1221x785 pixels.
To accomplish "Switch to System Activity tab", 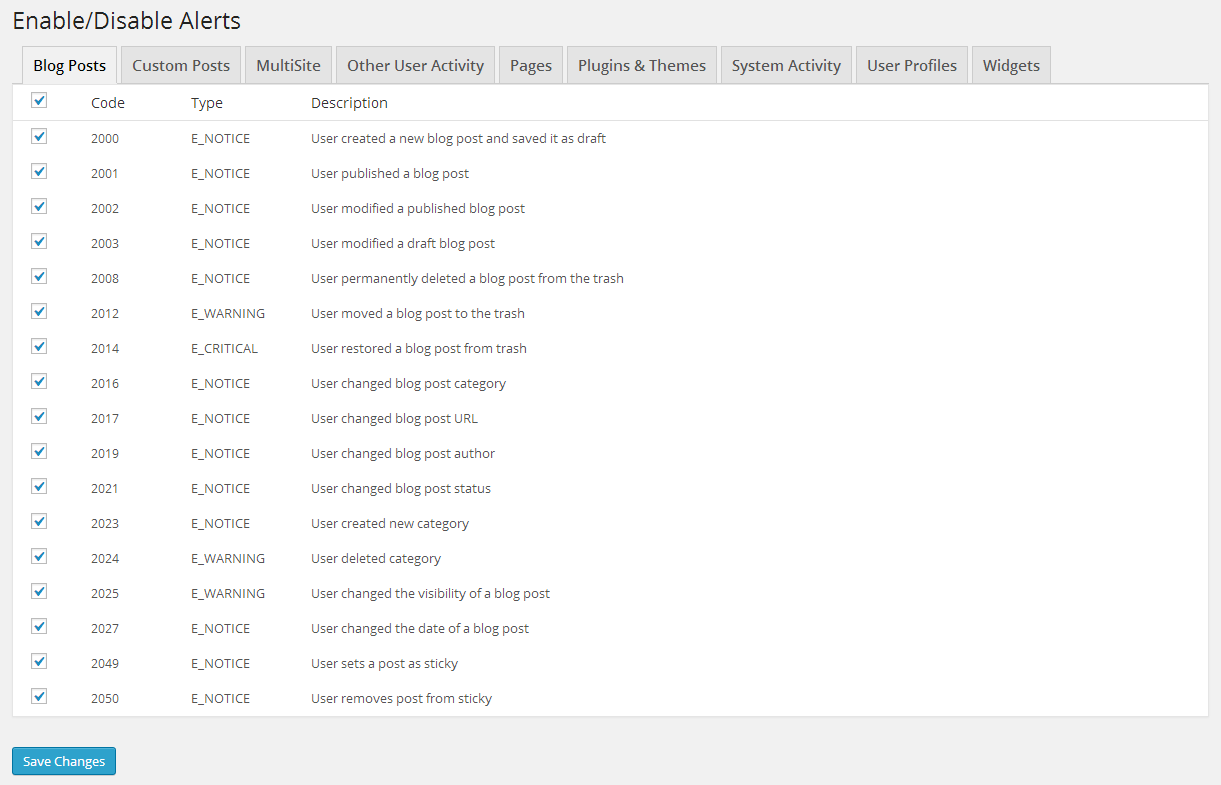I will coord(786,65).
